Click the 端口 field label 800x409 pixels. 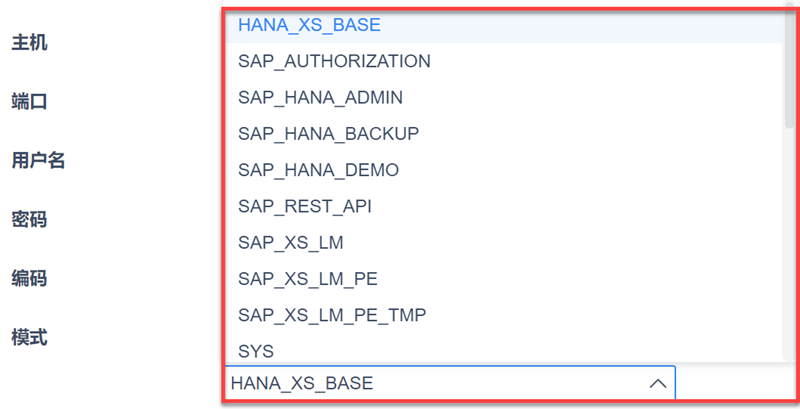click(29, 102)
